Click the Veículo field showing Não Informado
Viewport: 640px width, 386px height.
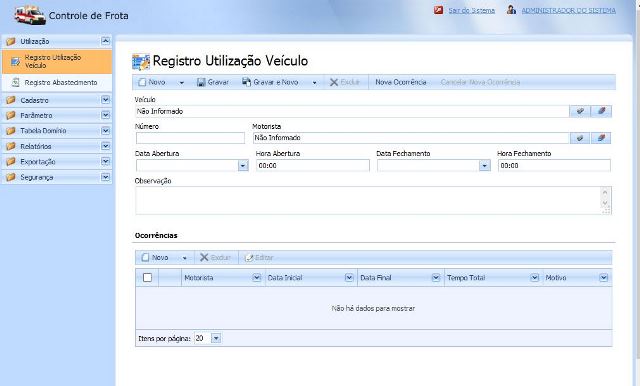(x=352, y=111)
